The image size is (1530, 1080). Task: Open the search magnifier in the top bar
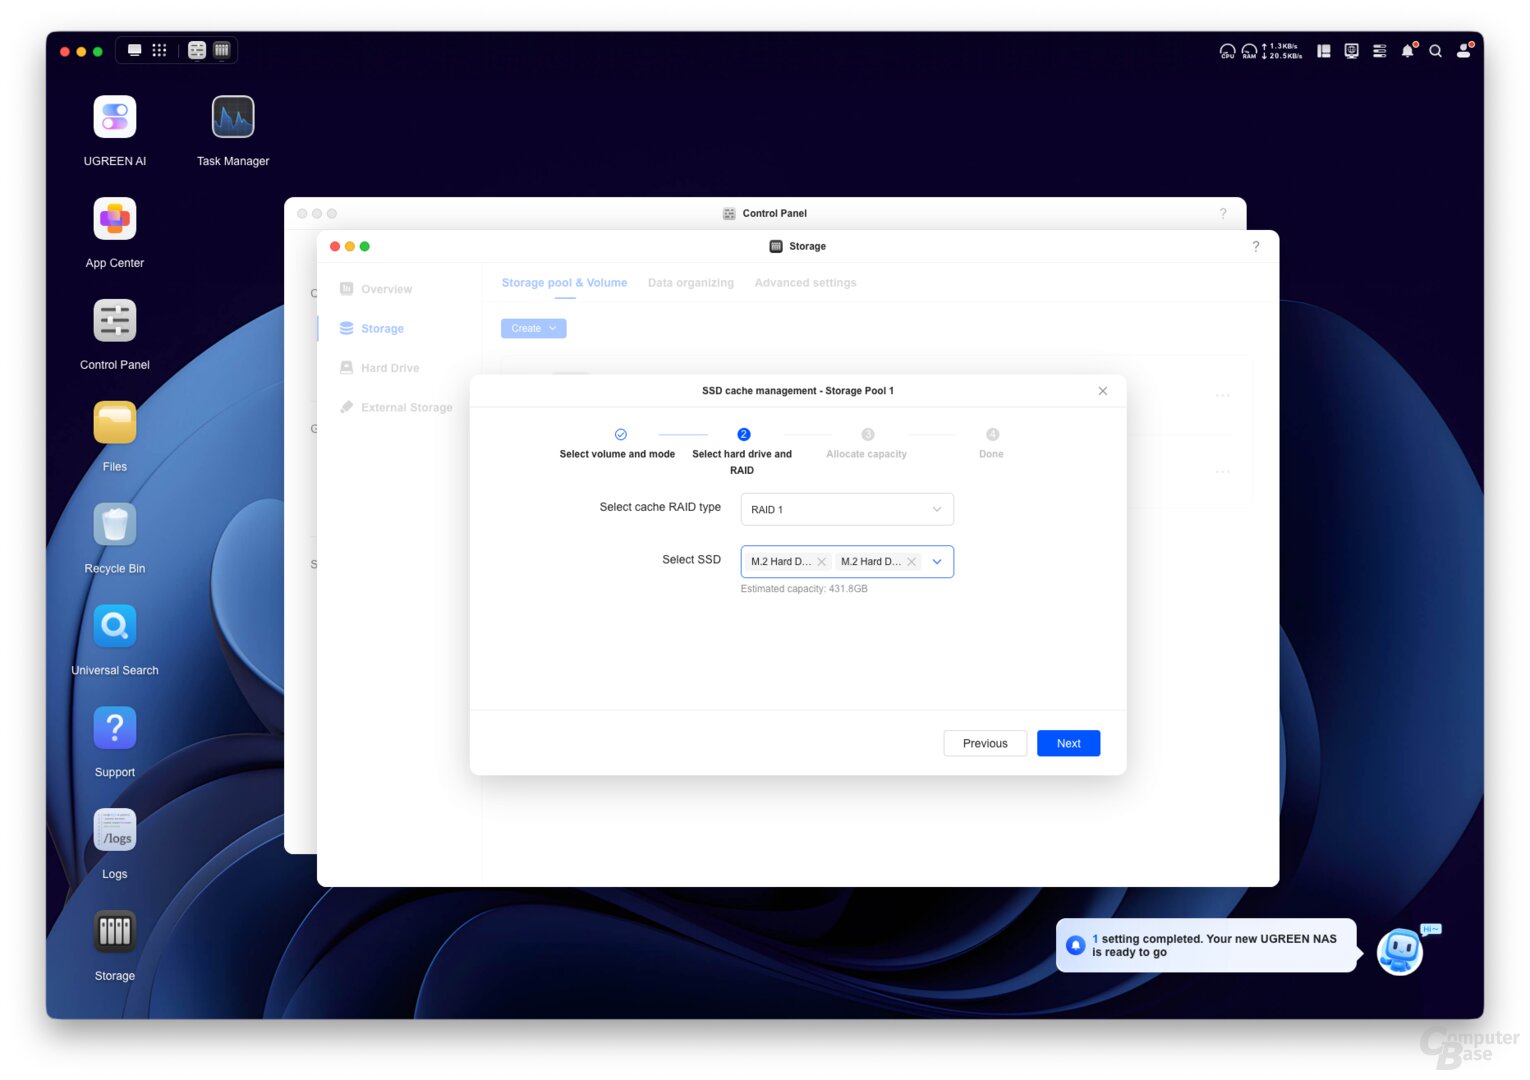point(1436,51)
